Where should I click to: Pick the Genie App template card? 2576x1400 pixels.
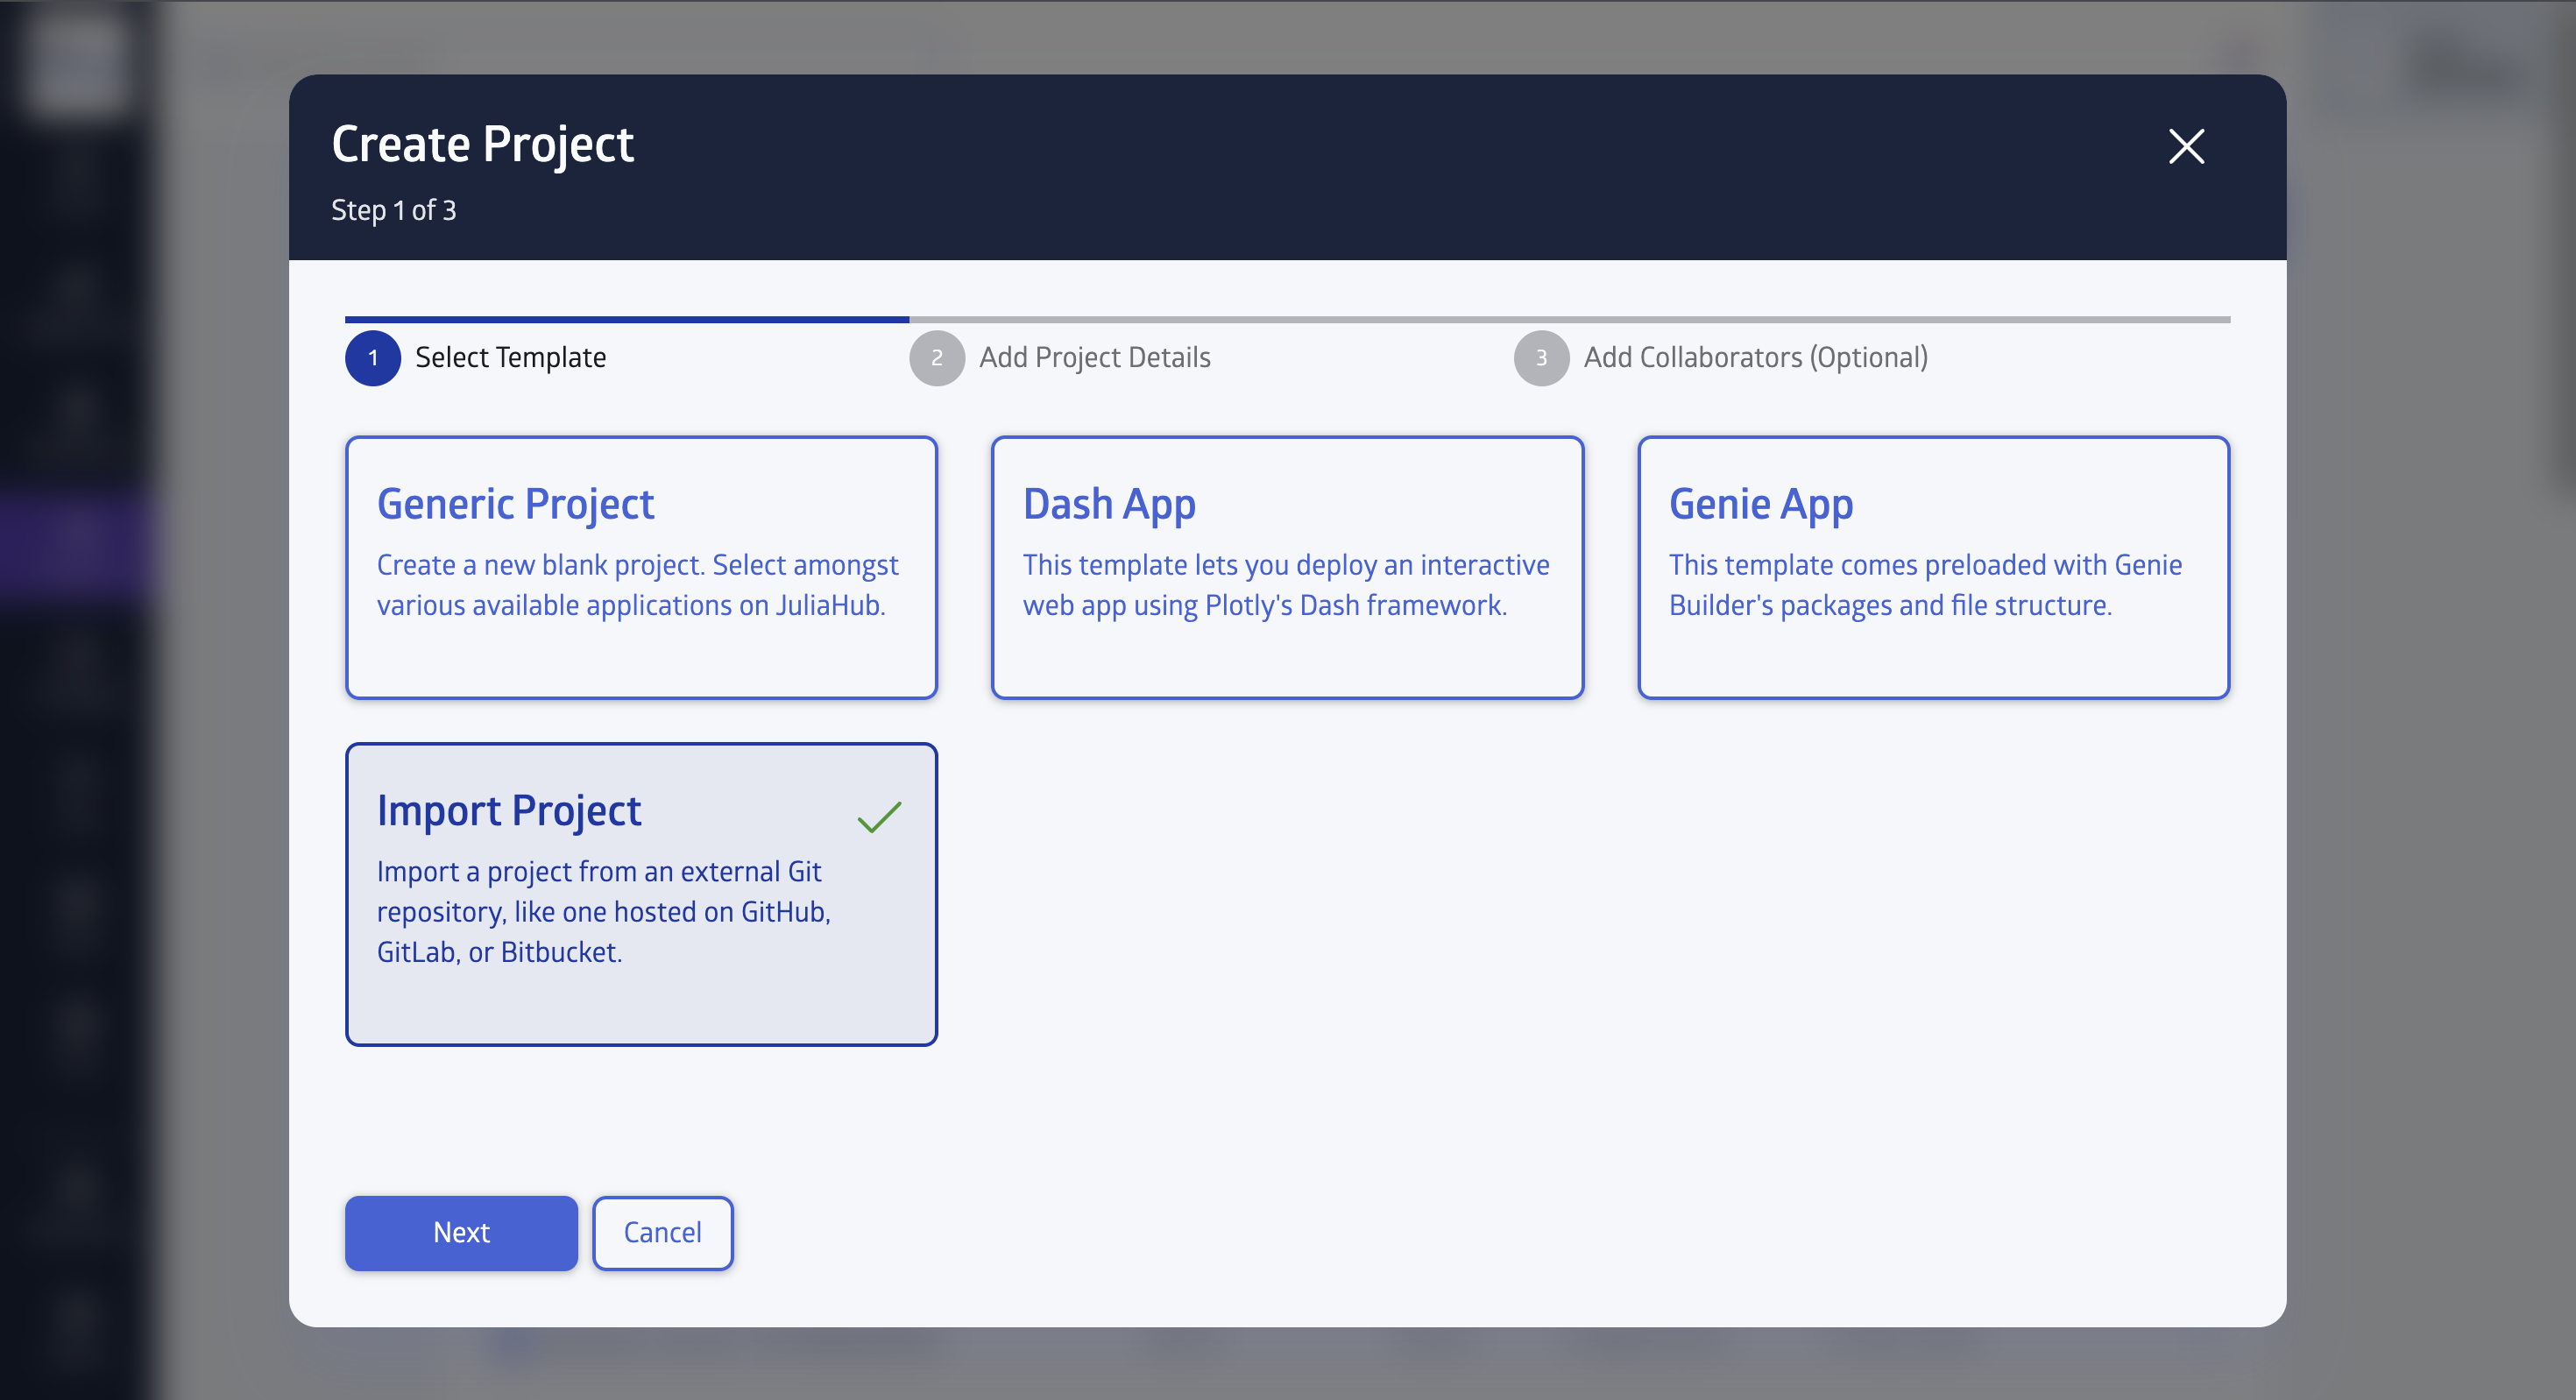coord(1933,567)
